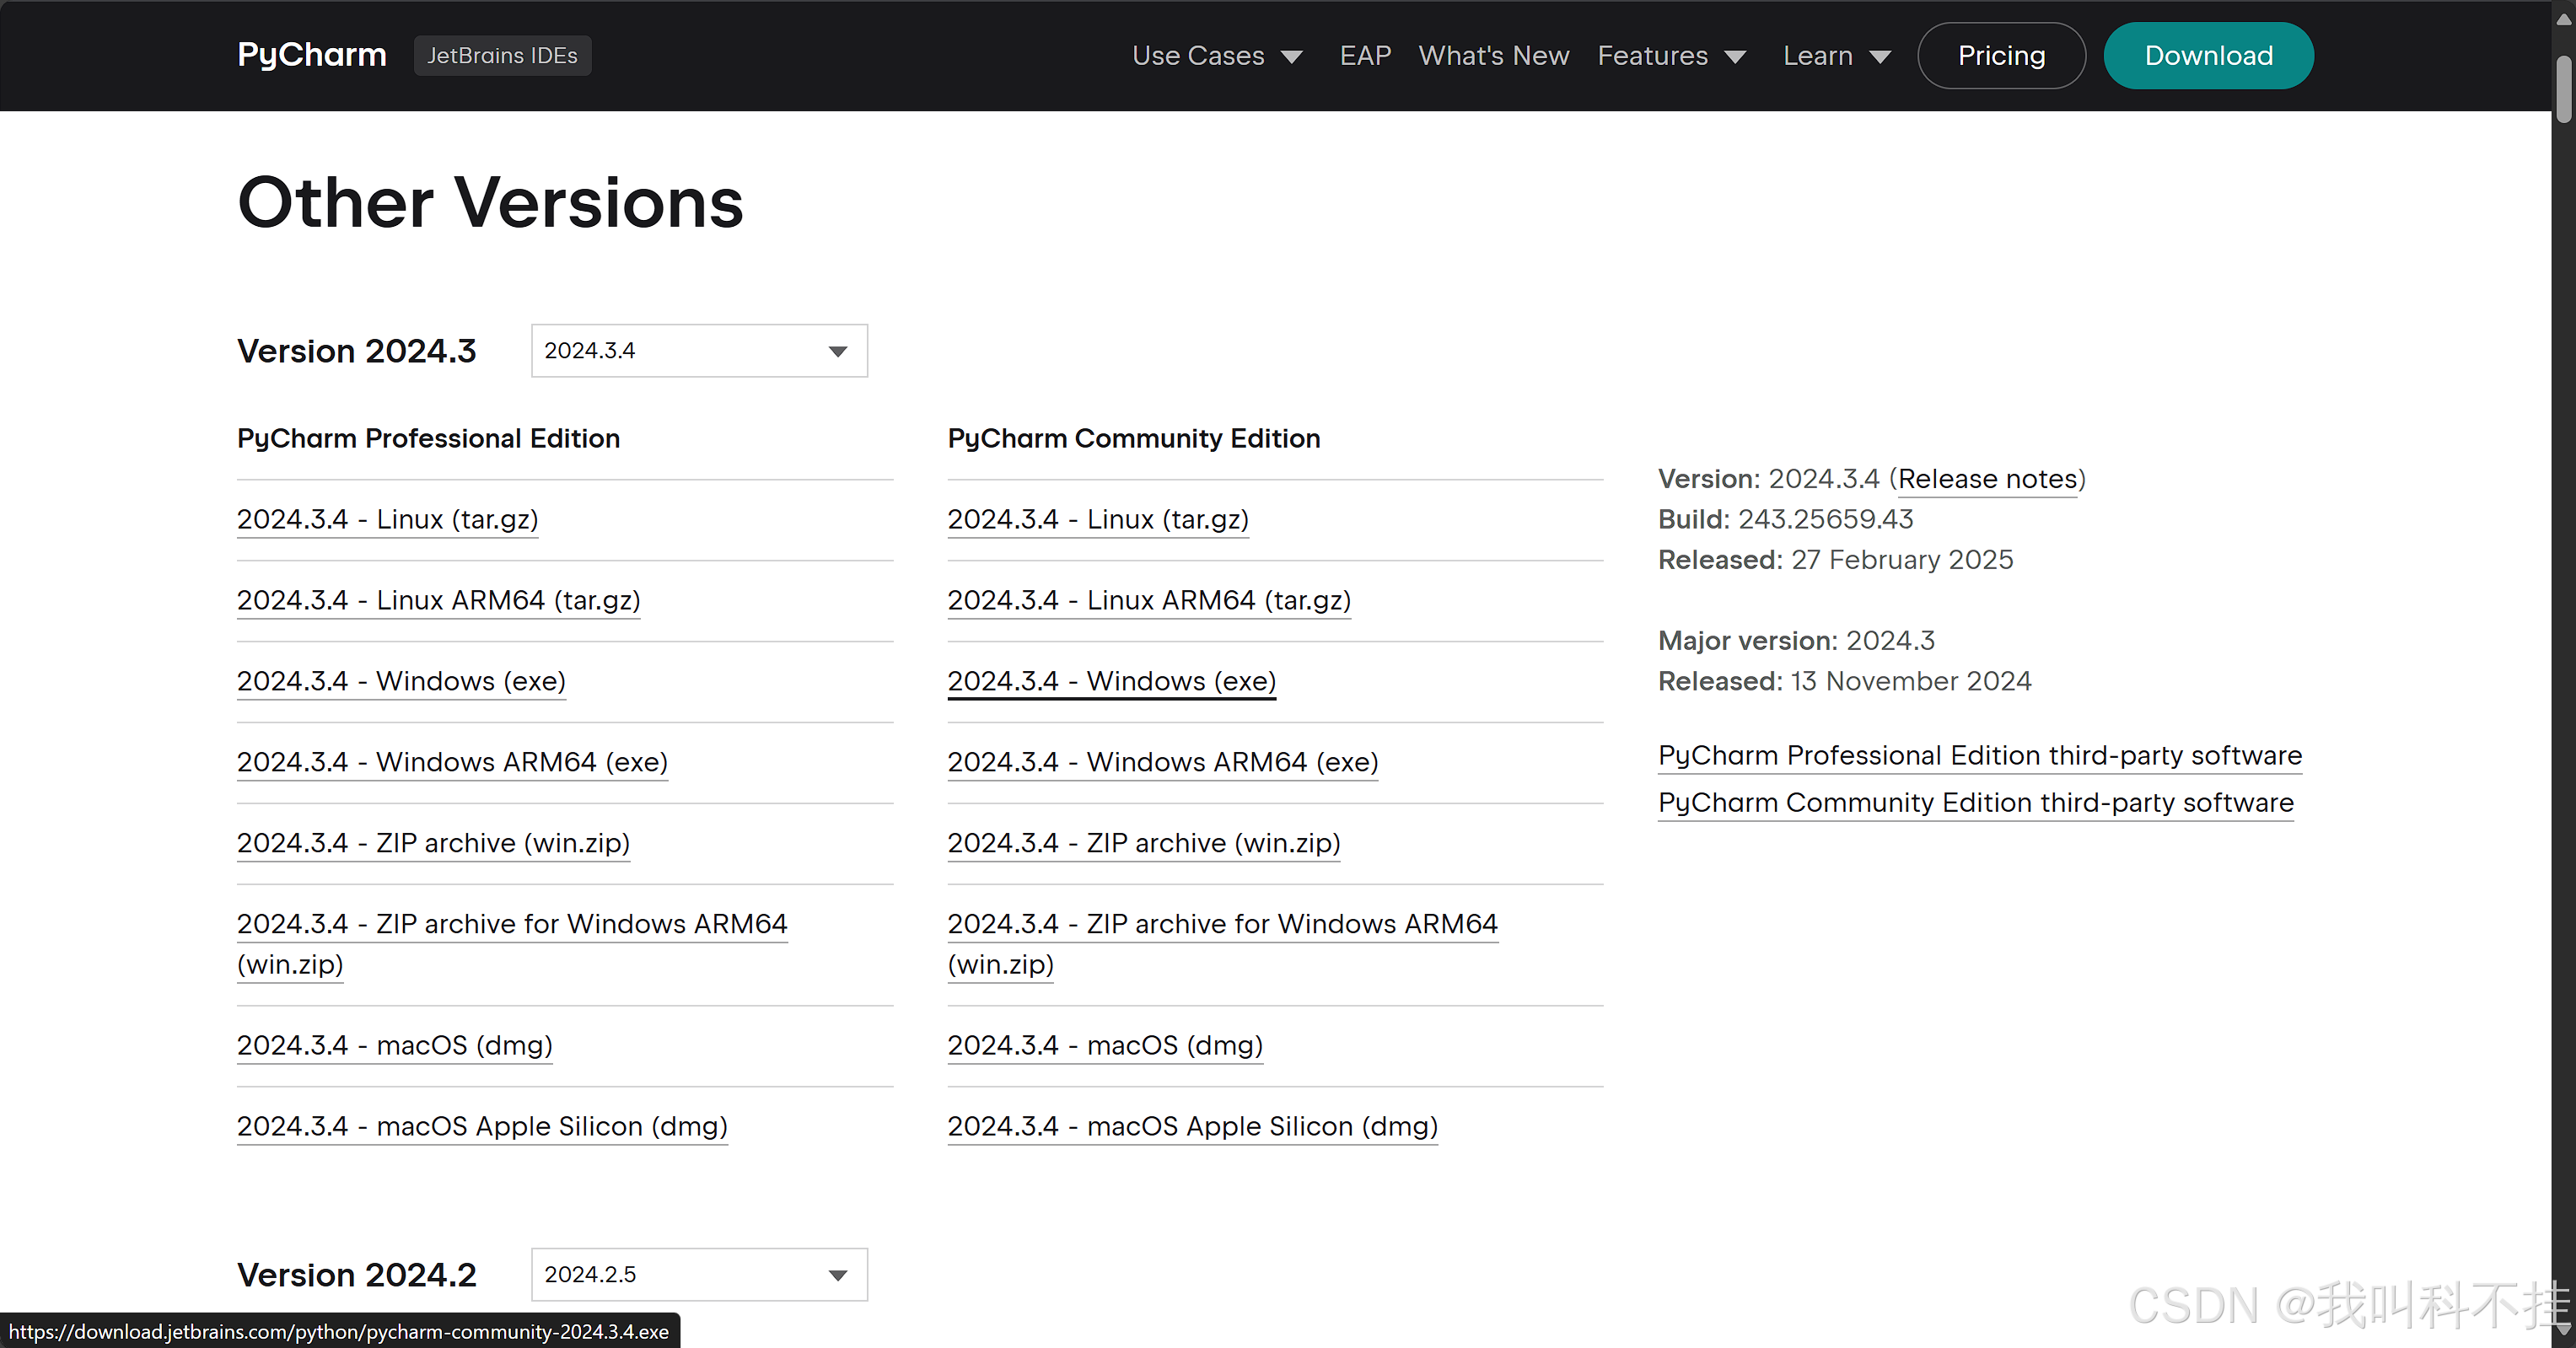
Task: Download Community Edition Windows (exe)
Action: [x=1111, y=681]
